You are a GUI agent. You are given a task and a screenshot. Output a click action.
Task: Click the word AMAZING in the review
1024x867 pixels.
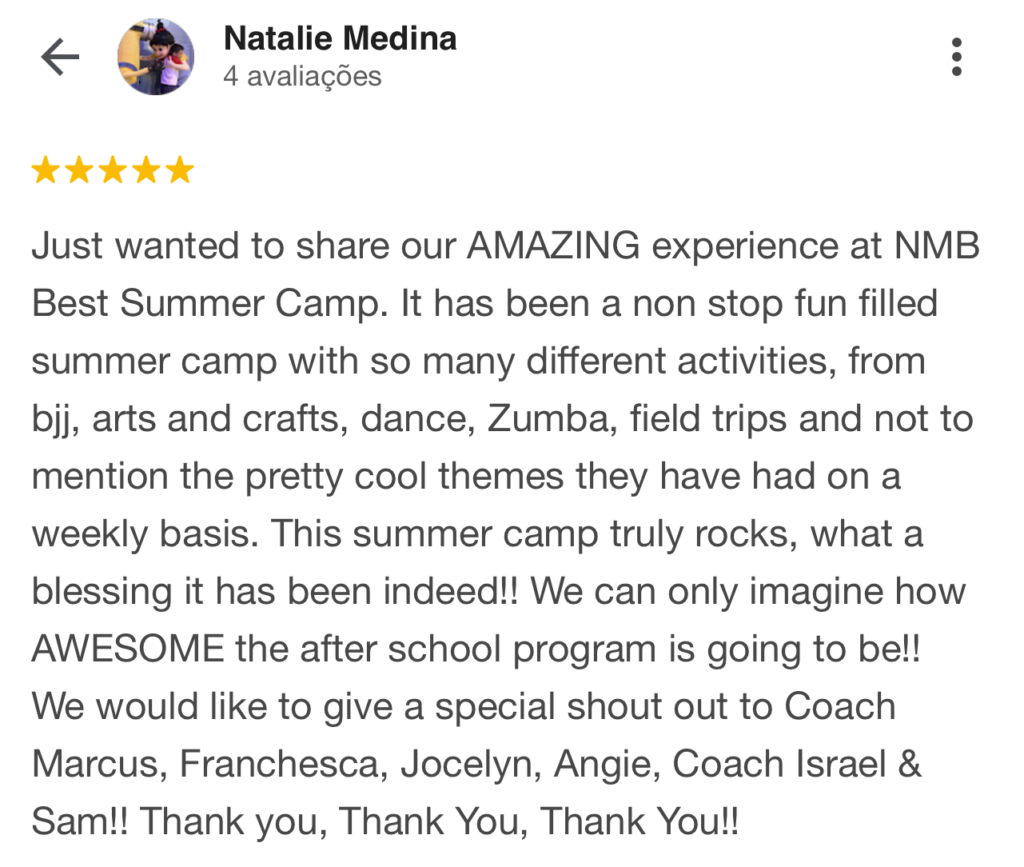553,246
